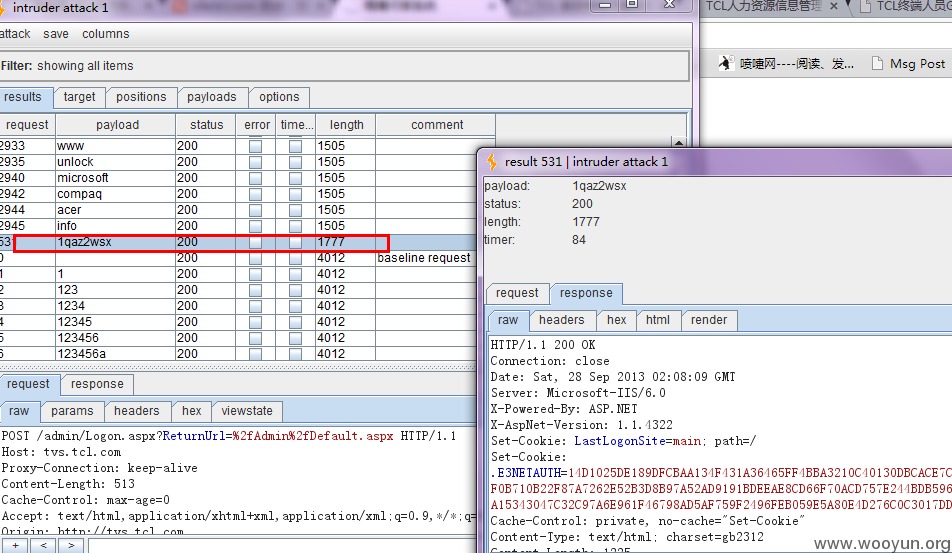Toggle timeout checkbox in acer row
This screenshot has height=553, width=952.
pos(295,210)
